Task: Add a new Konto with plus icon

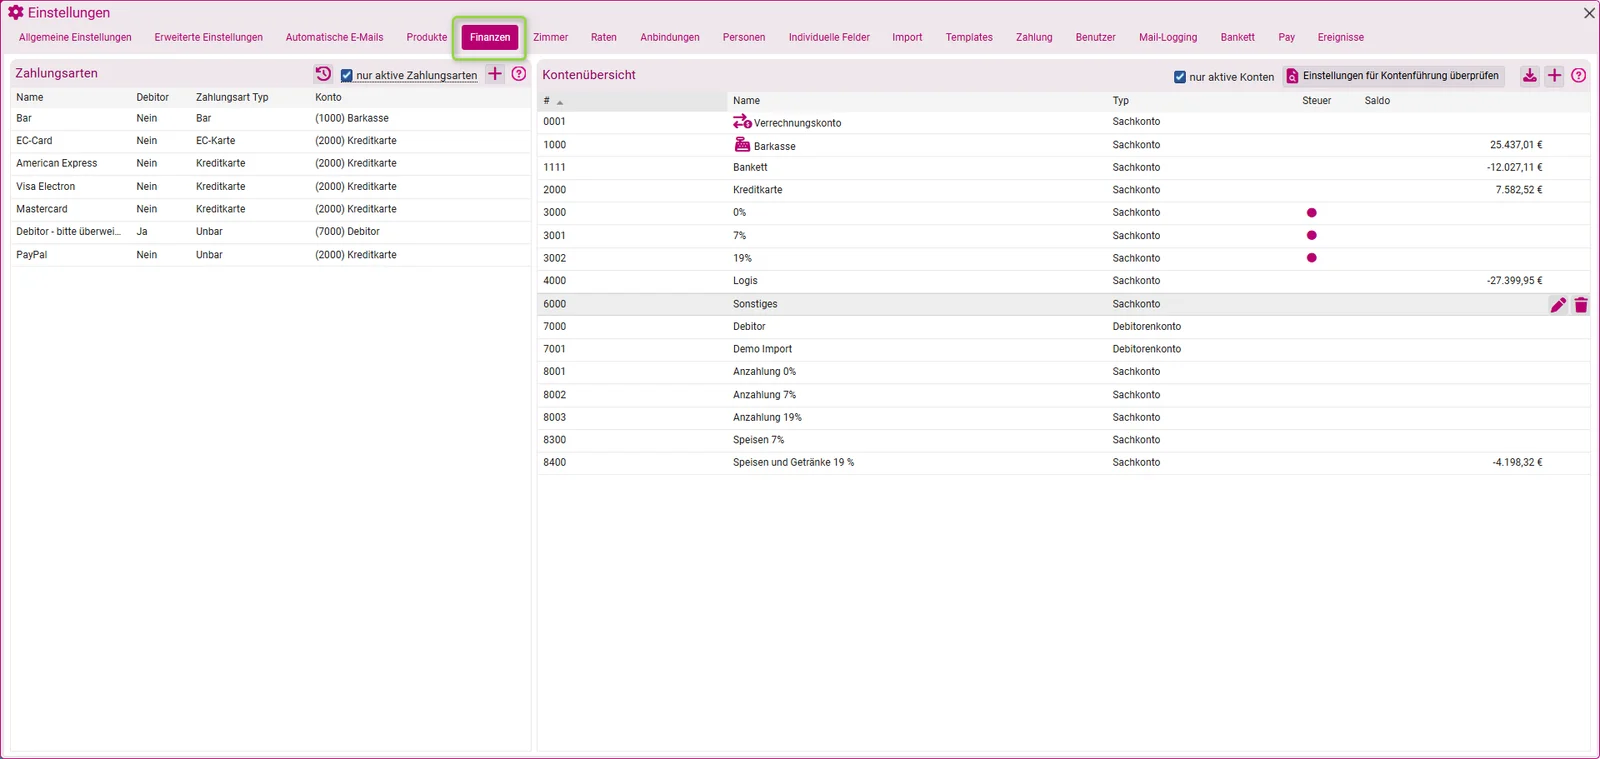Action: coord(1554,76)
